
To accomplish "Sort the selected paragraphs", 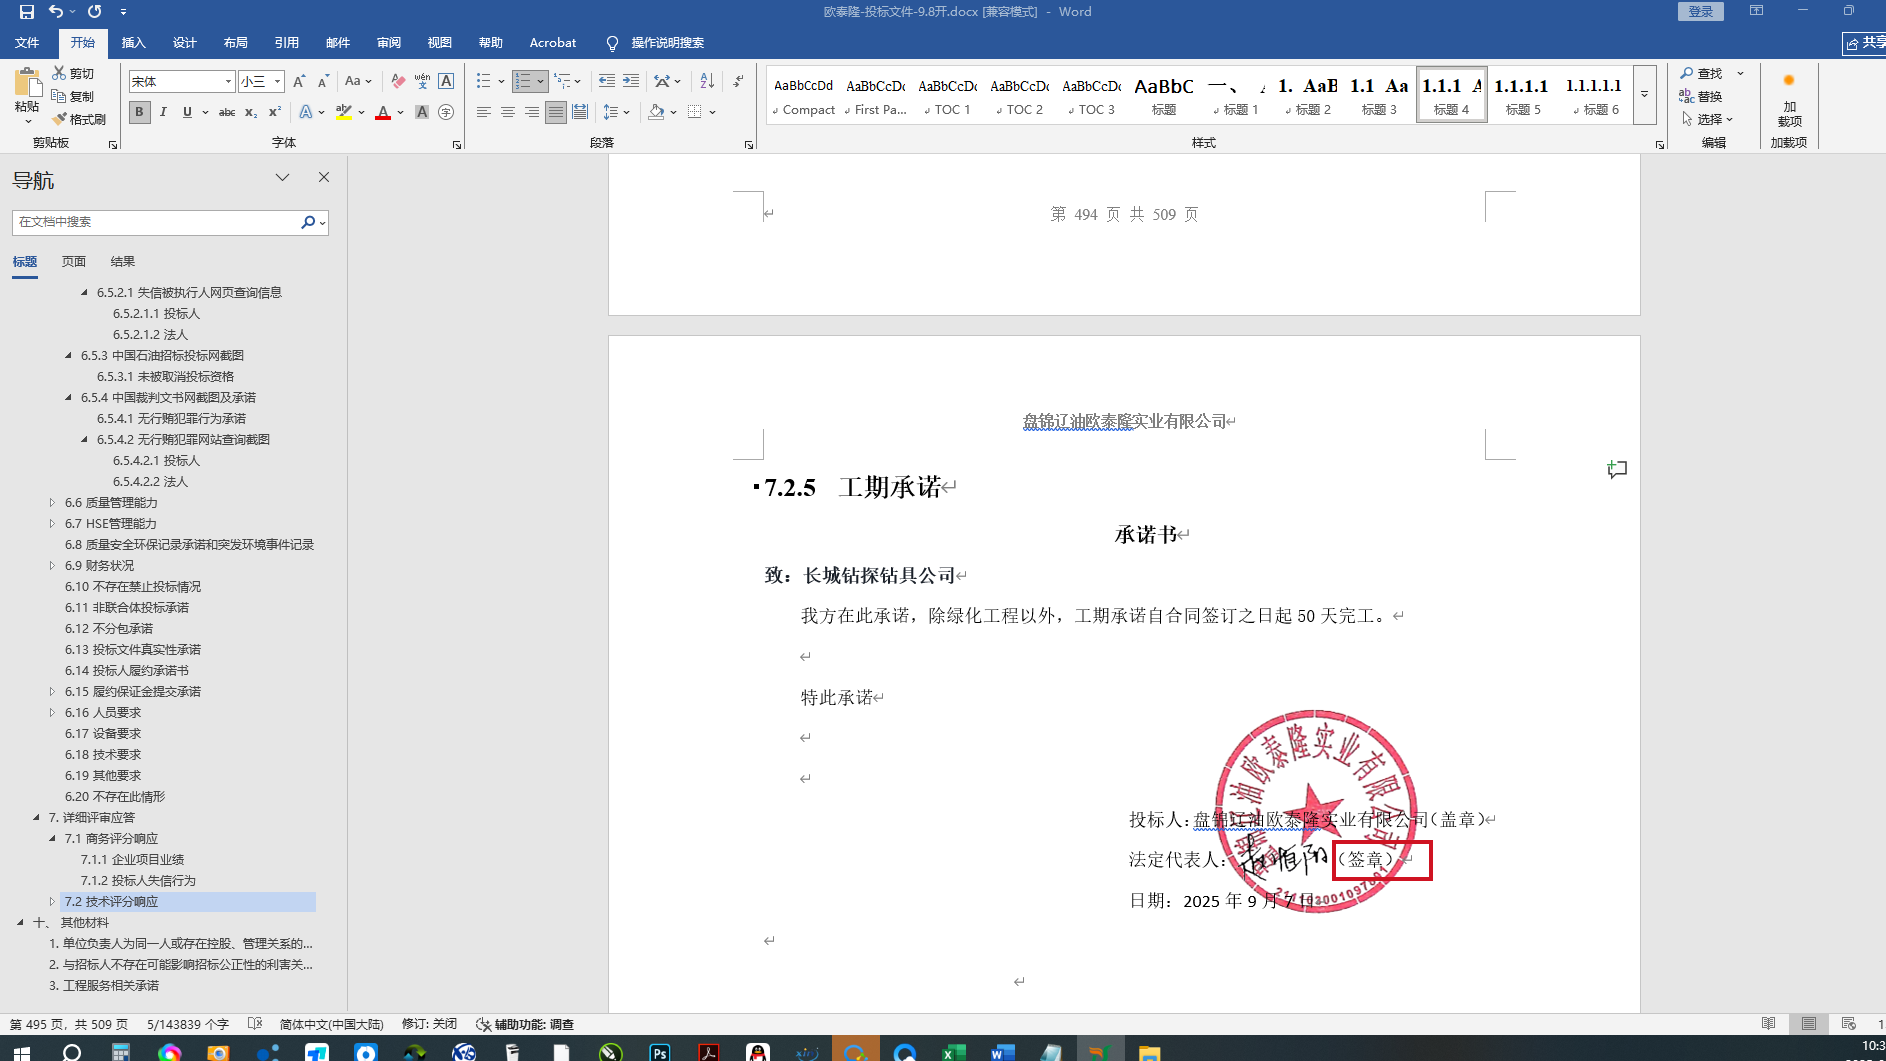I will [707, 81].
